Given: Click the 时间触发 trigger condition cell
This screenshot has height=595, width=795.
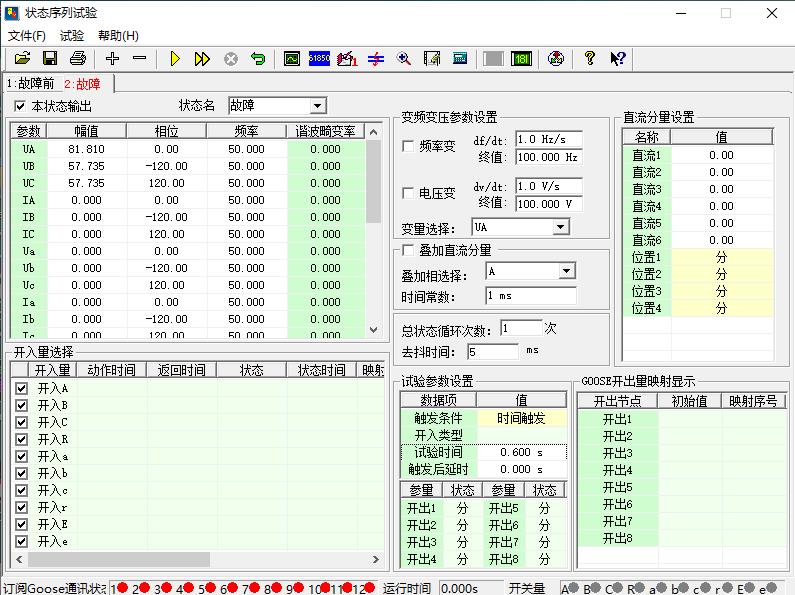Looking at the screenshot, I should point(521,418).
